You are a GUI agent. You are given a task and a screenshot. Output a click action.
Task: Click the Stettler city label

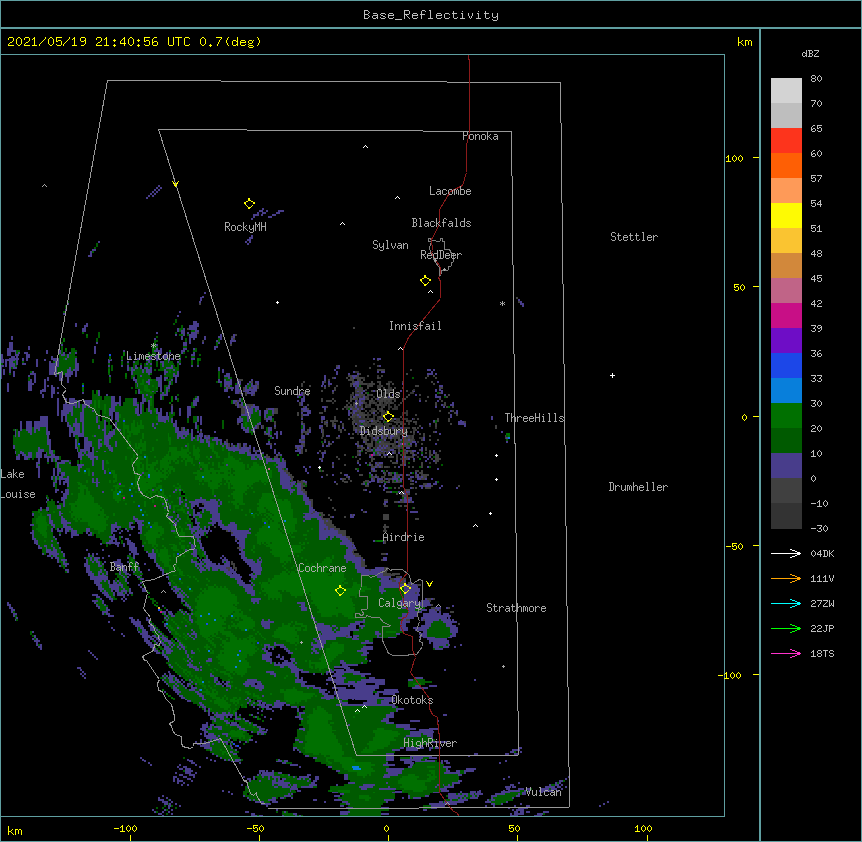[634, 237]
